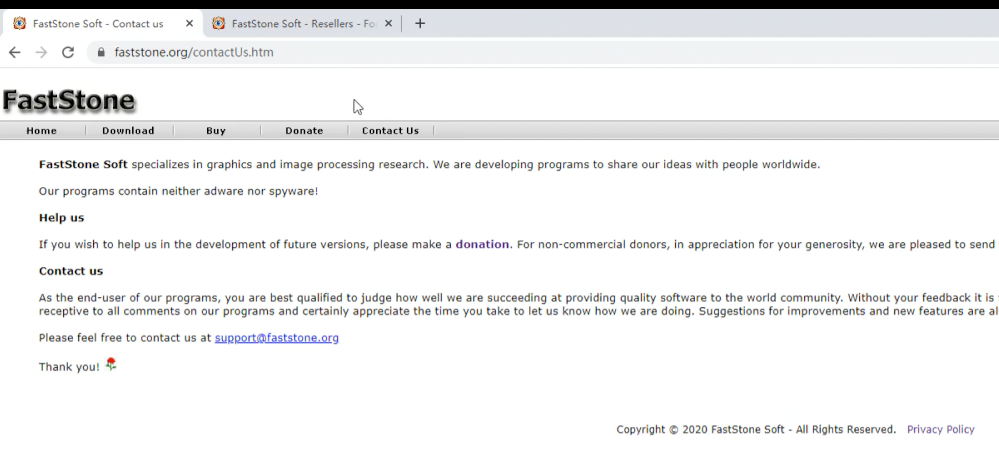Viewport: 999px width, 455px height.
Task: Close the Contact us tab
Action: pyautogui.click(x=189, y=23)
